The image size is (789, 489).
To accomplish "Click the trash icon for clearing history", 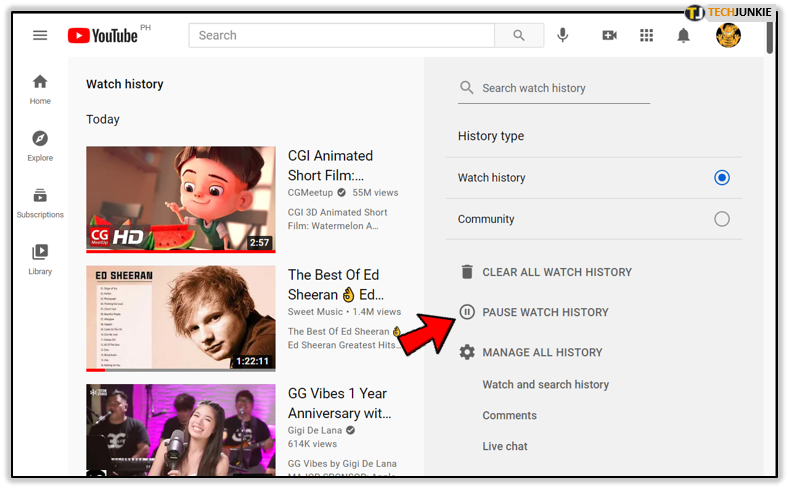I will coord(467,272).
